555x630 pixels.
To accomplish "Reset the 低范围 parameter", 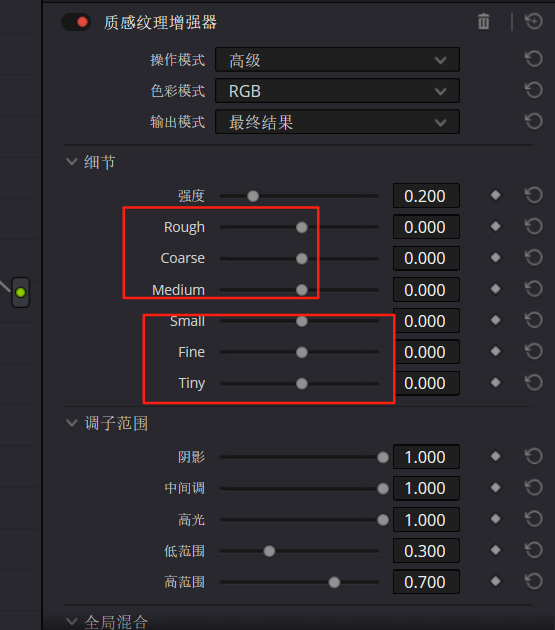I will coord(534,550).
